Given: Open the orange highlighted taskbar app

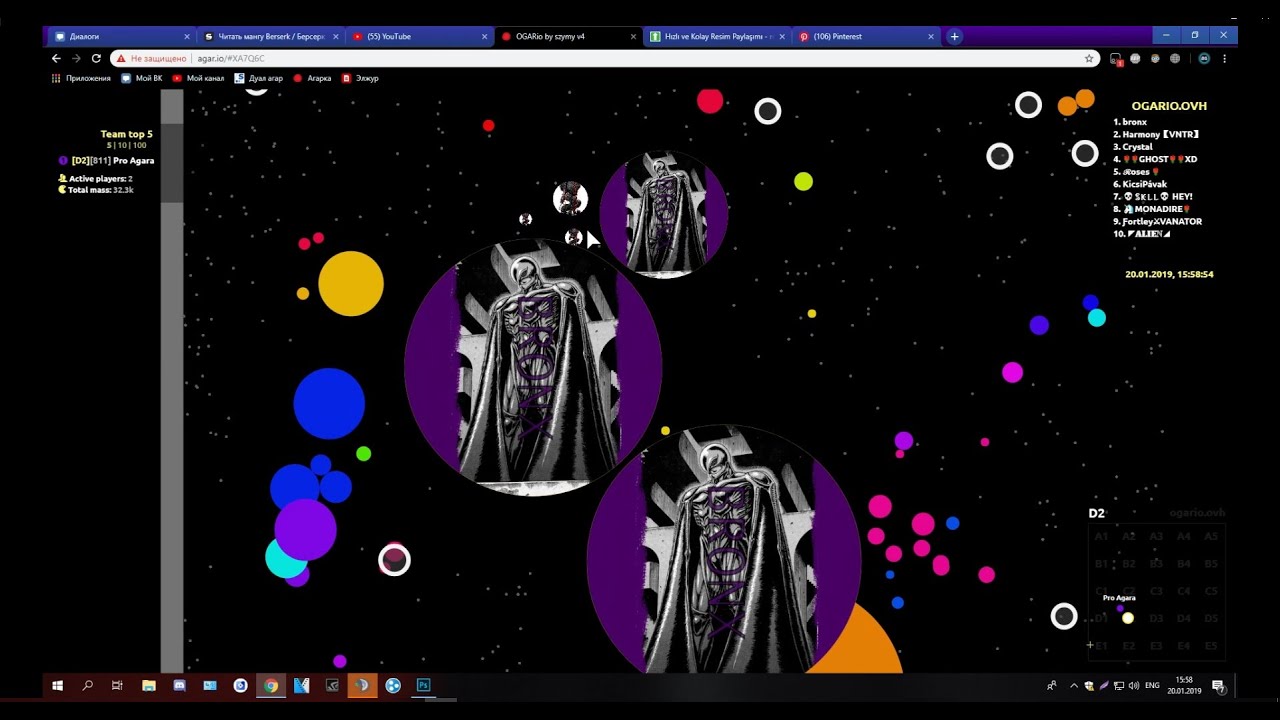Looking at the screenshot, I should [362, 686].
